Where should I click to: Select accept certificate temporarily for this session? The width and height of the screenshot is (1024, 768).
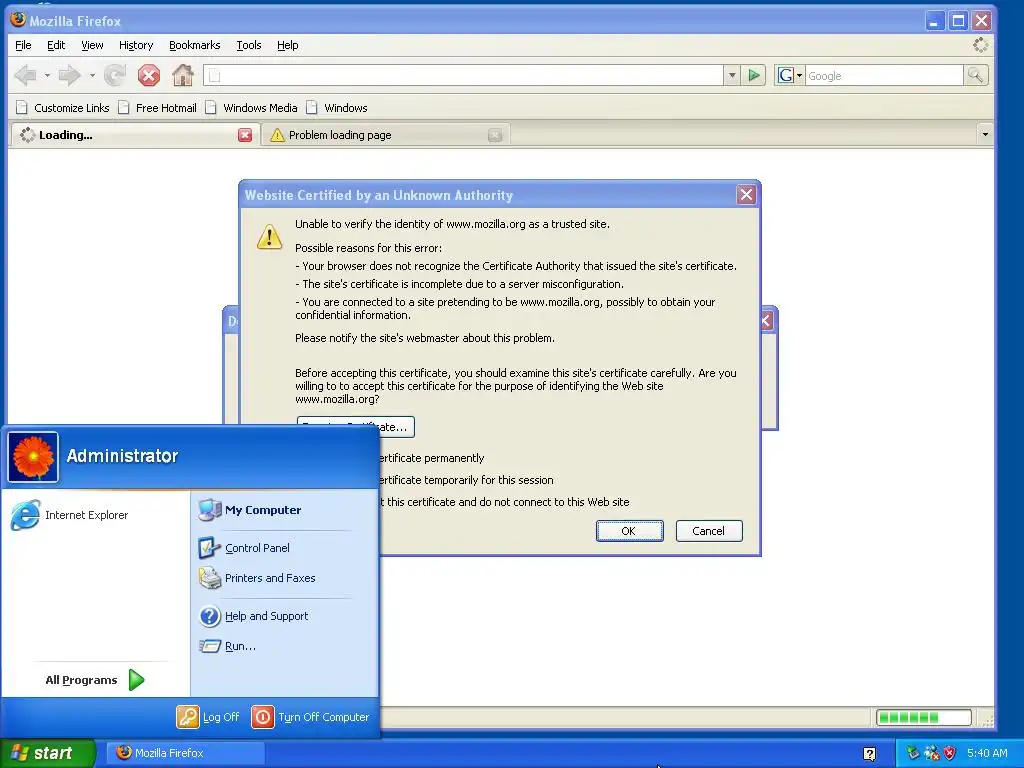(466, 480)
